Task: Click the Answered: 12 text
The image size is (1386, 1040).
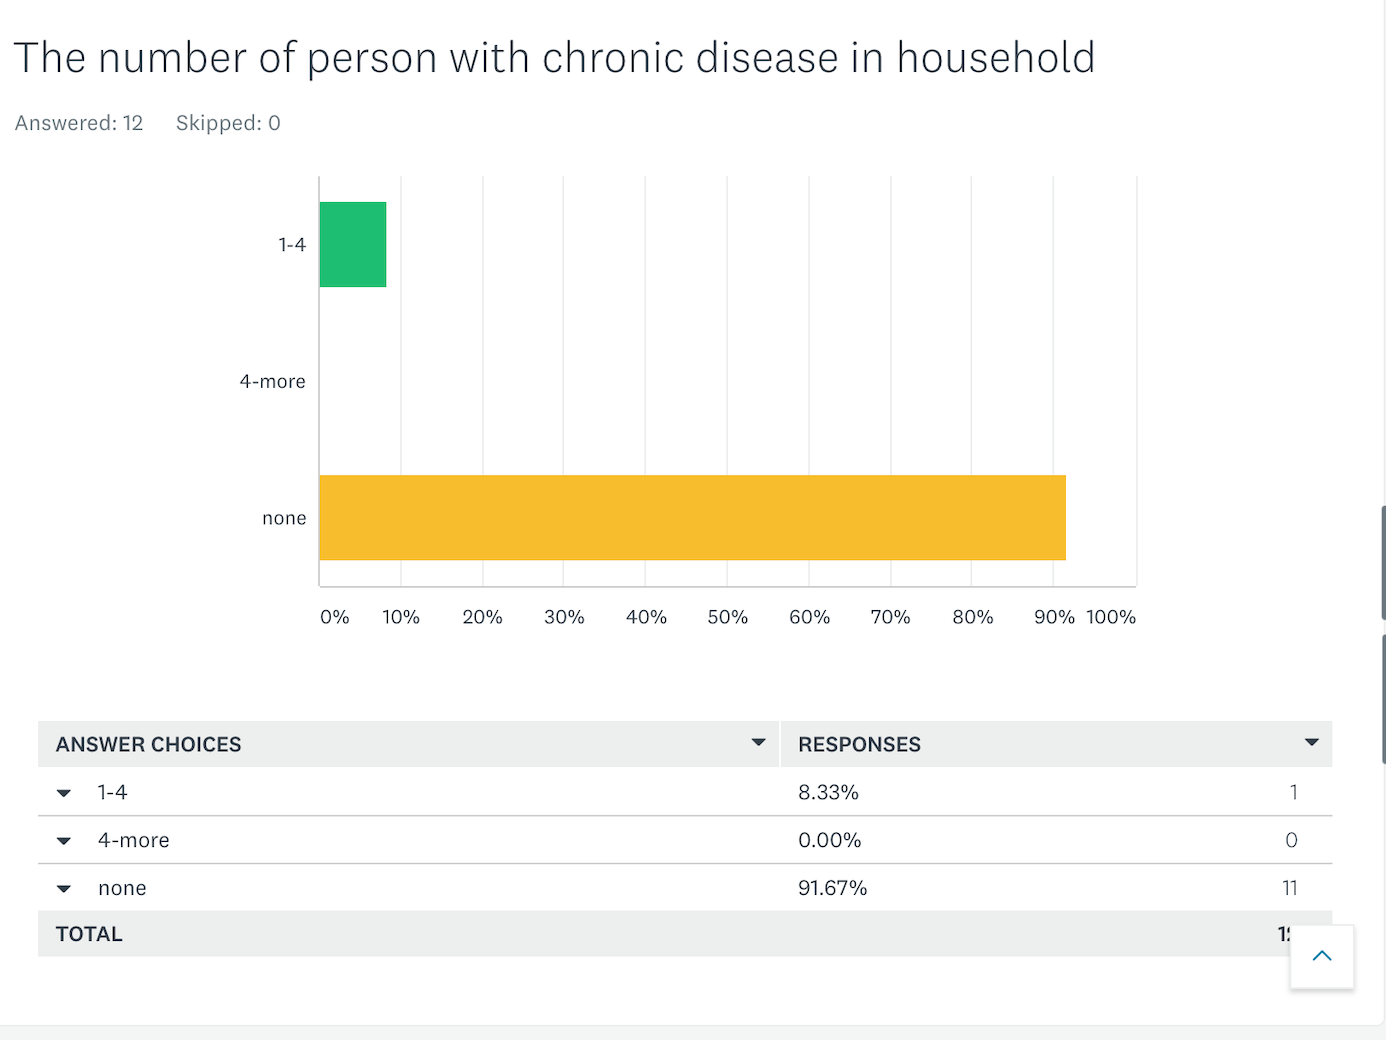Action: click(x=79, y=123)
